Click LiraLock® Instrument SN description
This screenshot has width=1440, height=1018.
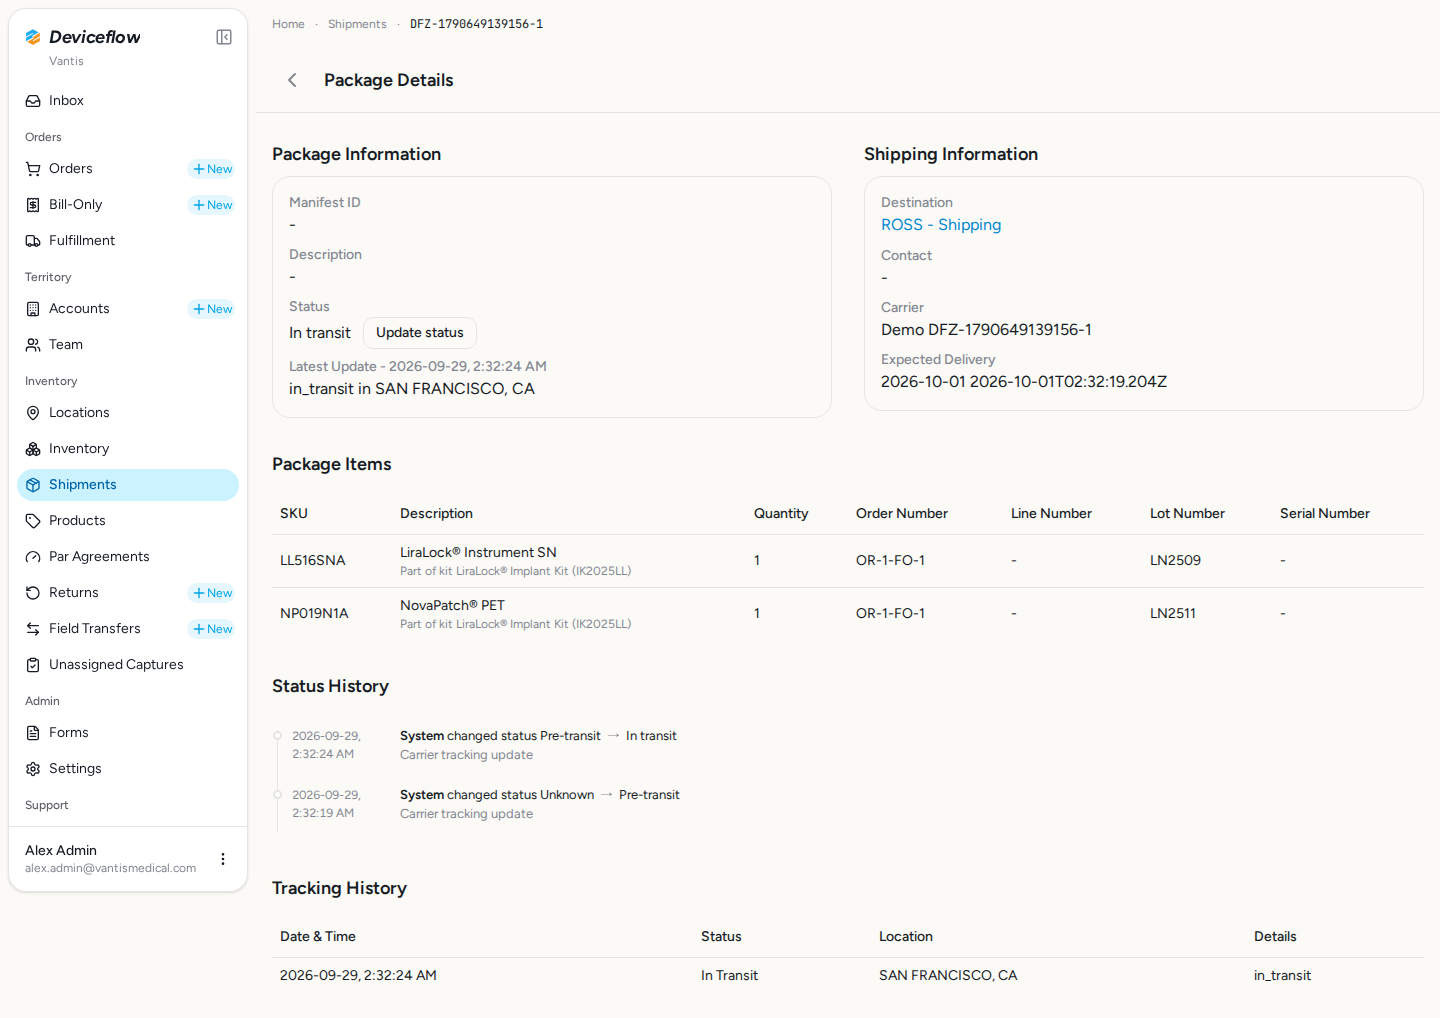pyautogui.click(x=478, y=552)
